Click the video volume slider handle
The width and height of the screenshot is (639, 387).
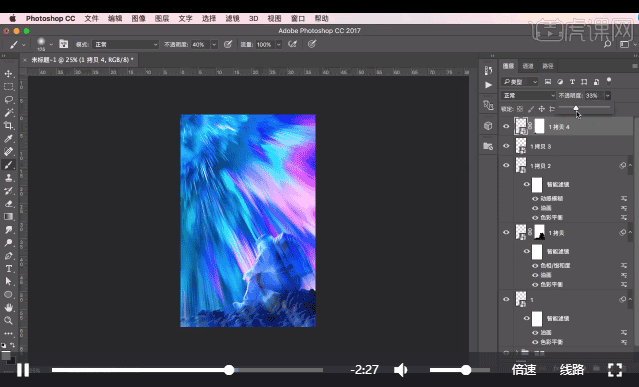(466, 370)
